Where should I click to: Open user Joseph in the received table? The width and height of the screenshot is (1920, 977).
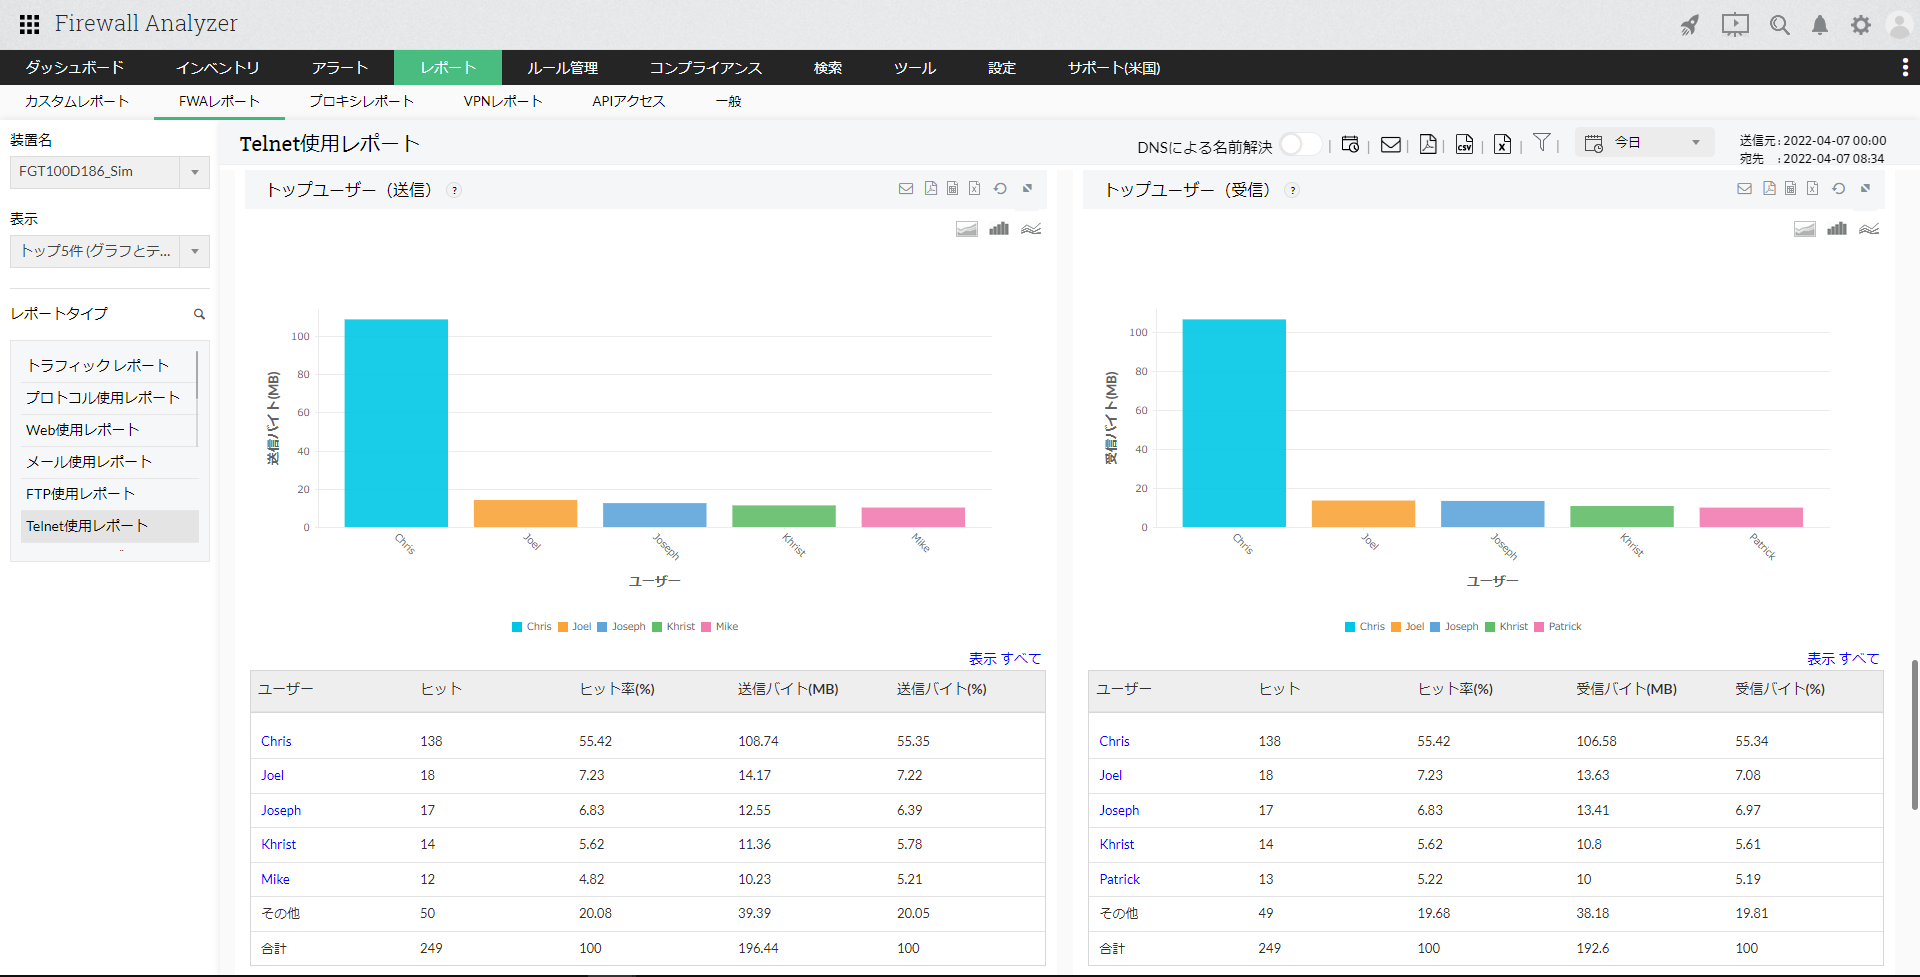click(1118, 810)
